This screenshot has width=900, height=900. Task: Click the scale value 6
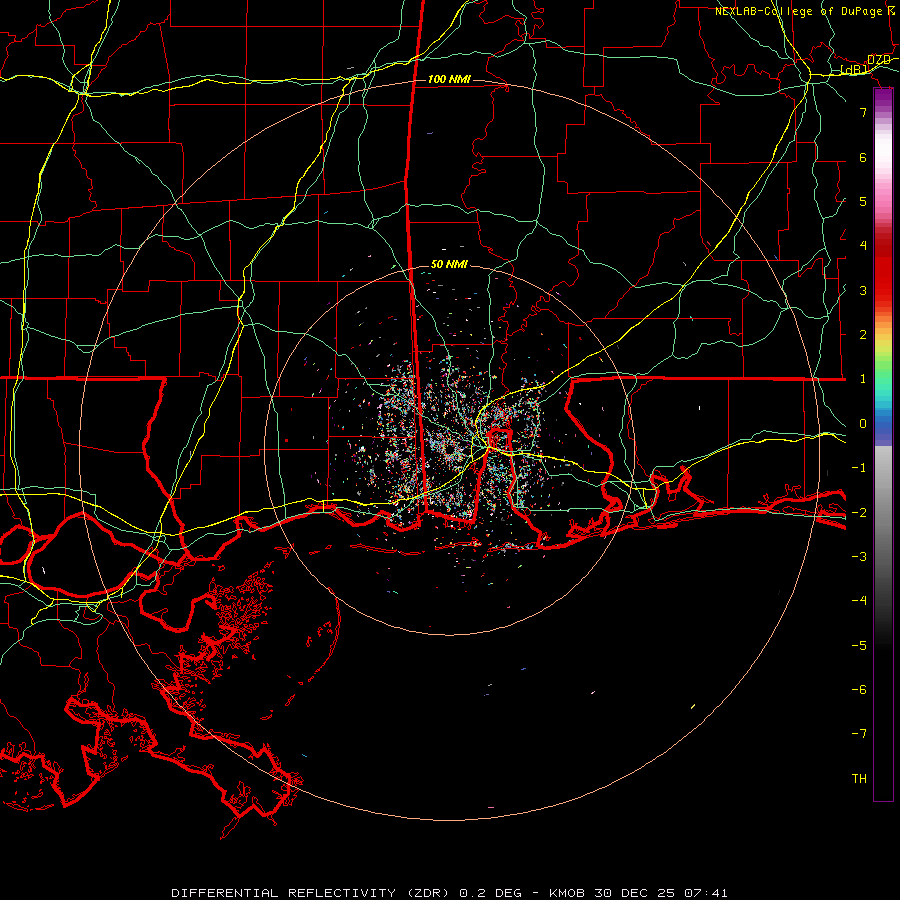tap(863, 157)
